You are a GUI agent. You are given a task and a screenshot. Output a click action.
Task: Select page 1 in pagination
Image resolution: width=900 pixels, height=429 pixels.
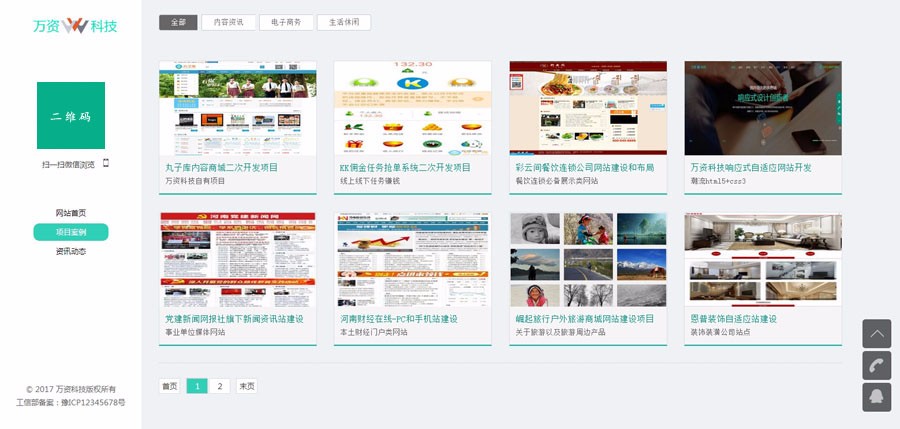click(x=197, y=386)
